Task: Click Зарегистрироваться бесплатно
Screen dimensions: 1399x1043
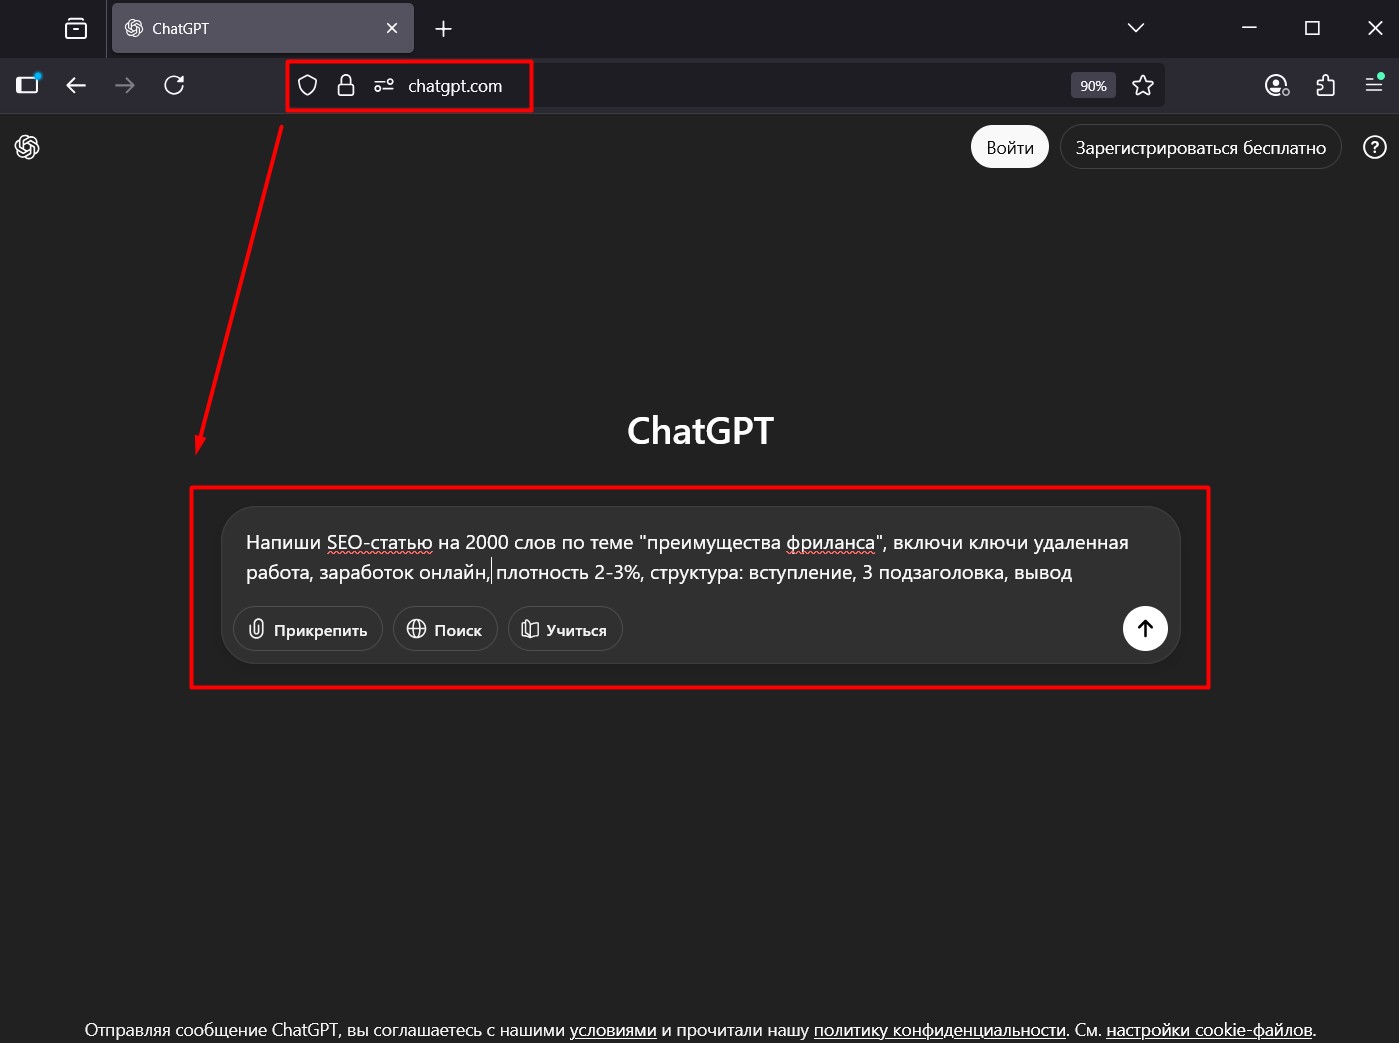Action: 1200,146
